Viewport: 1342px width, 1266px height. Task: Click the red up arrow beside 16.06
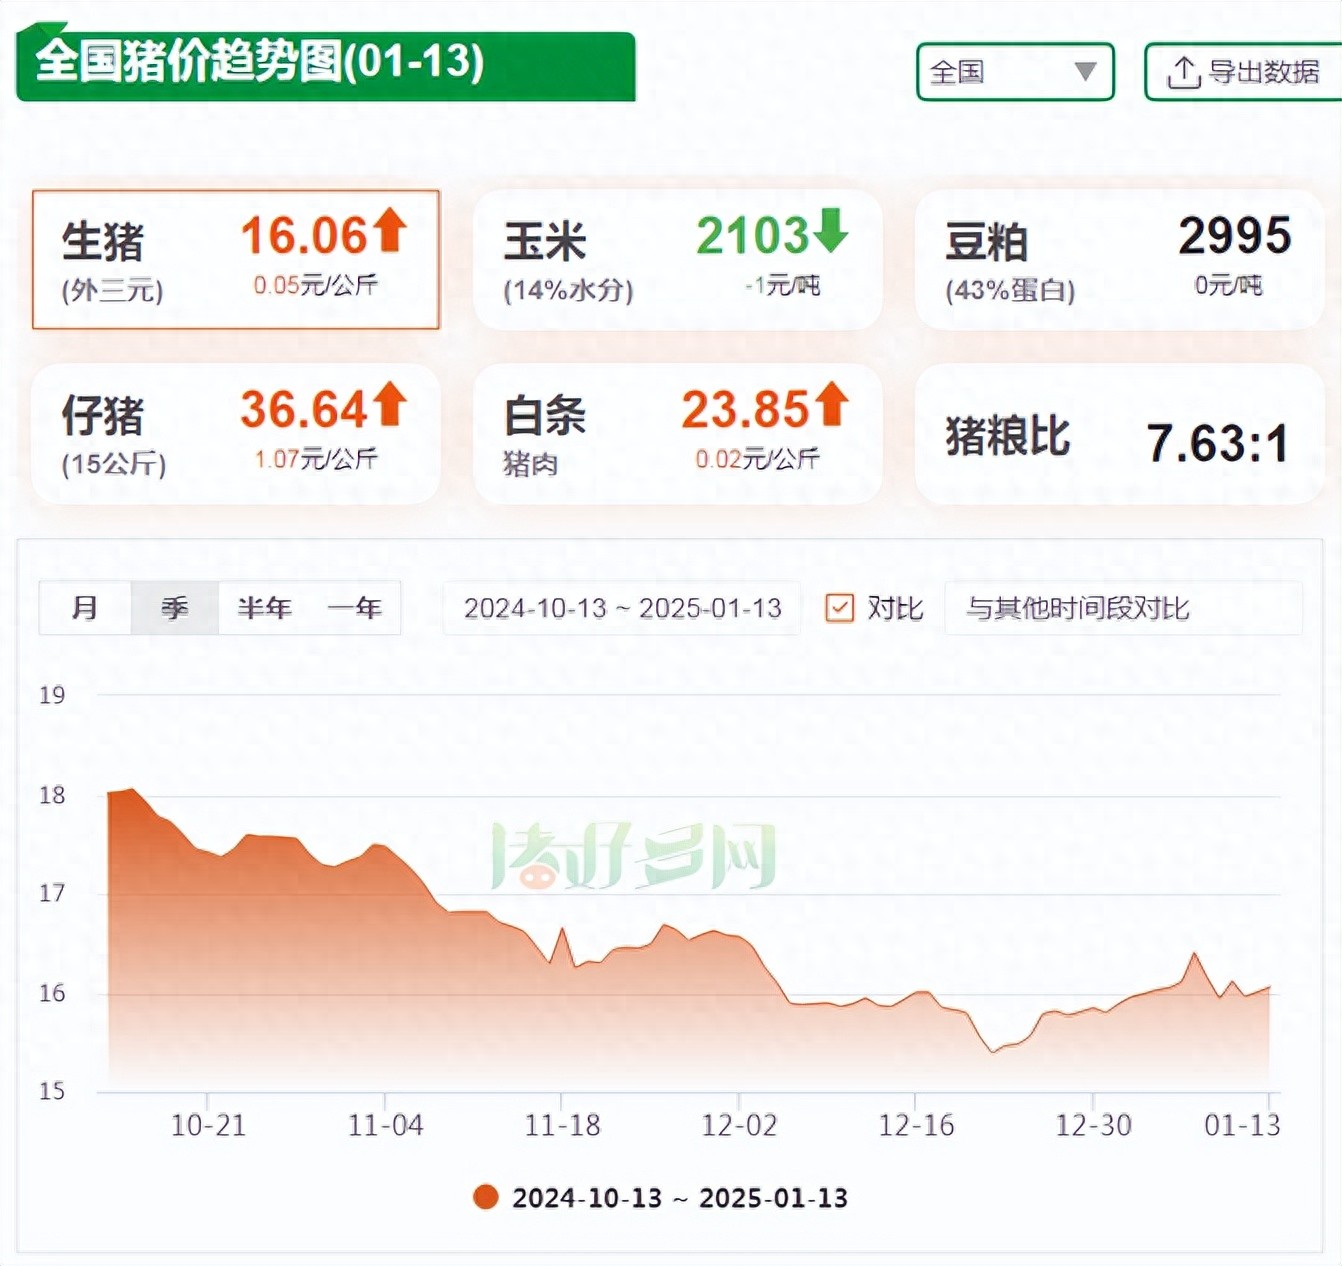click(x=390, y=230)
